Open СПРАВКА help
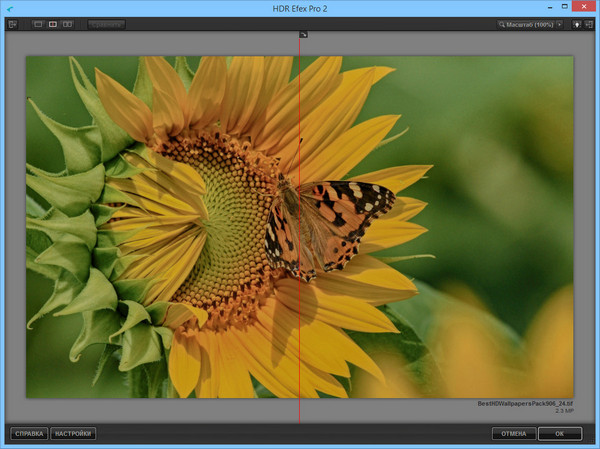600x449 pixels. pyautogui.click(x=29, y=434)
